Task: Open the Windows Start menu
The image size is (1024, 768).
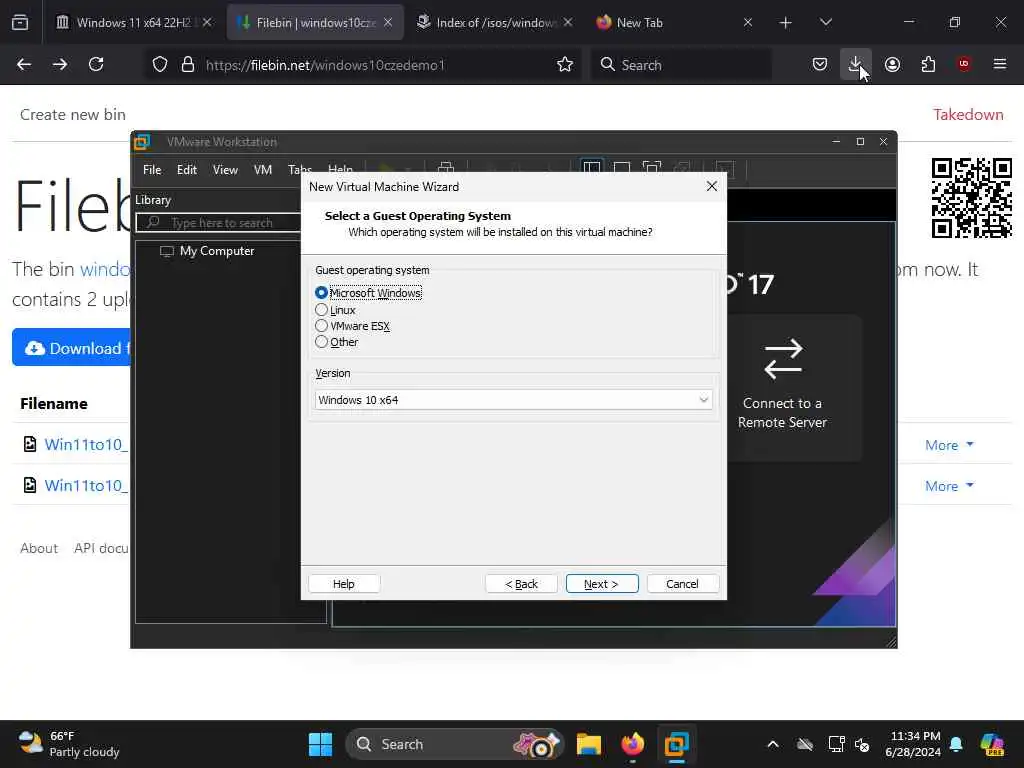Action: coord(320,744)
